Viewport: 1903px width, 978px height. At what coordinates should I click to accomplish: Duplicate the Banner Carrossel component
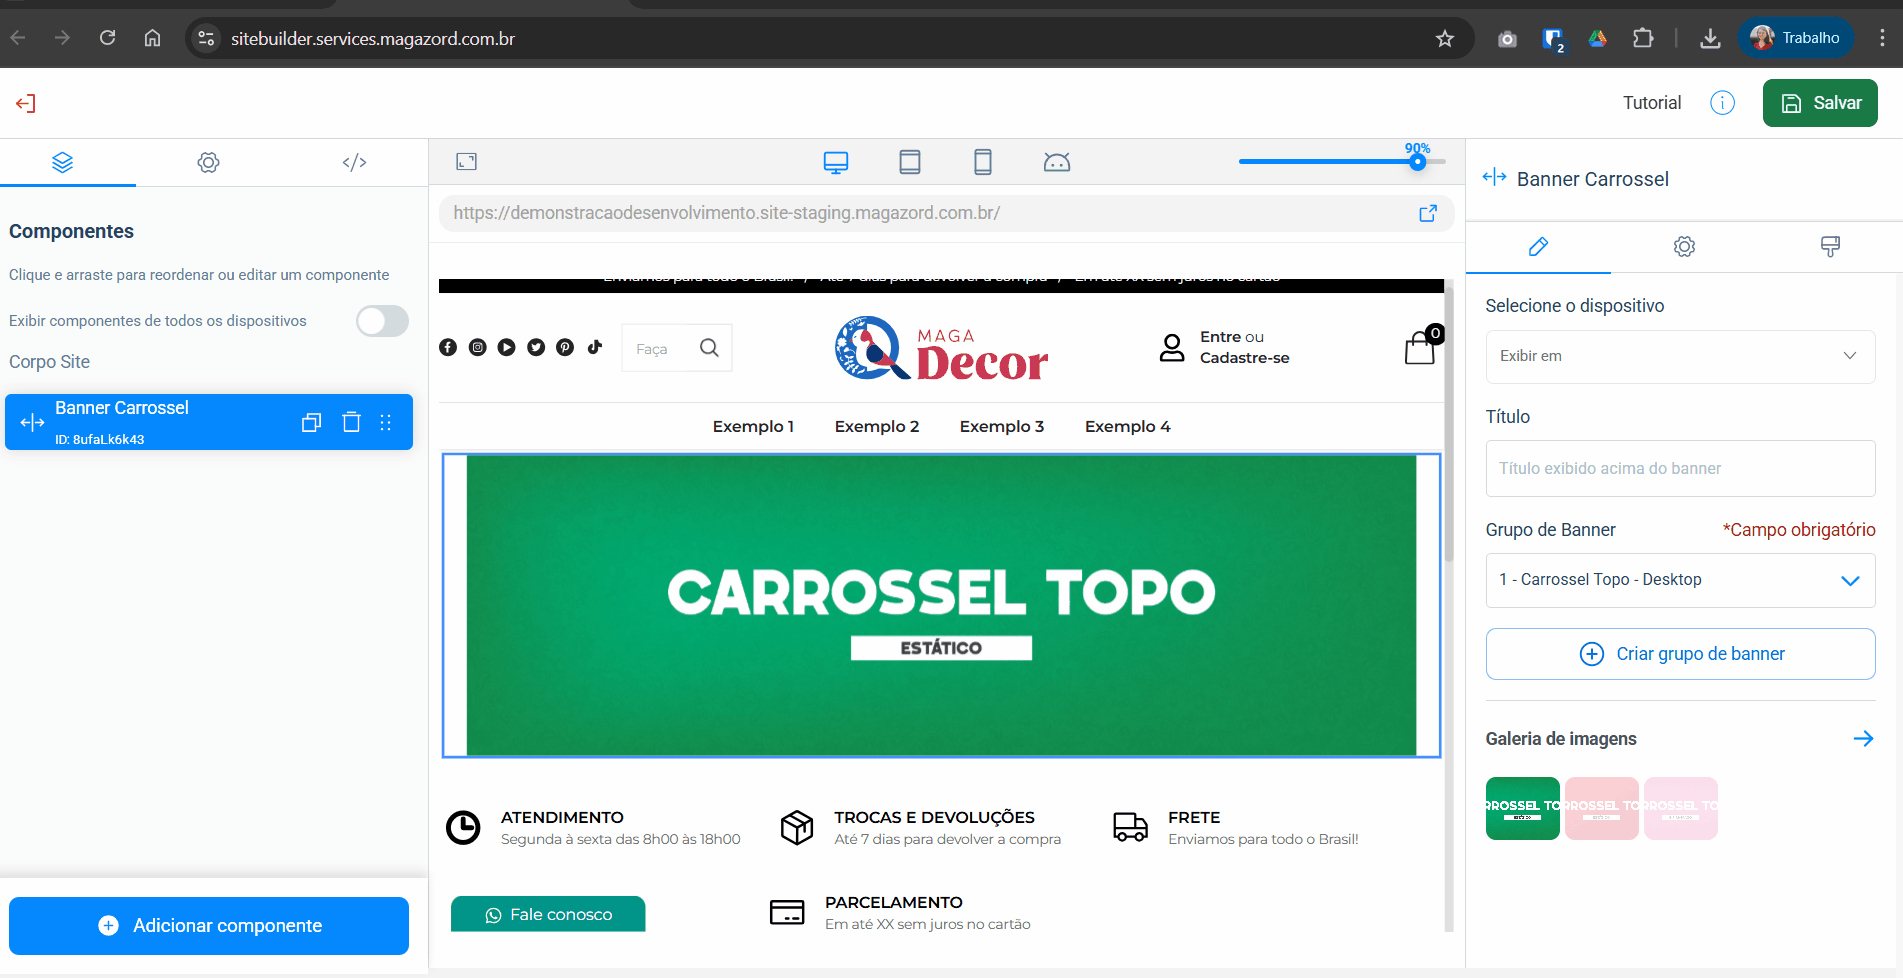[312, 422]
